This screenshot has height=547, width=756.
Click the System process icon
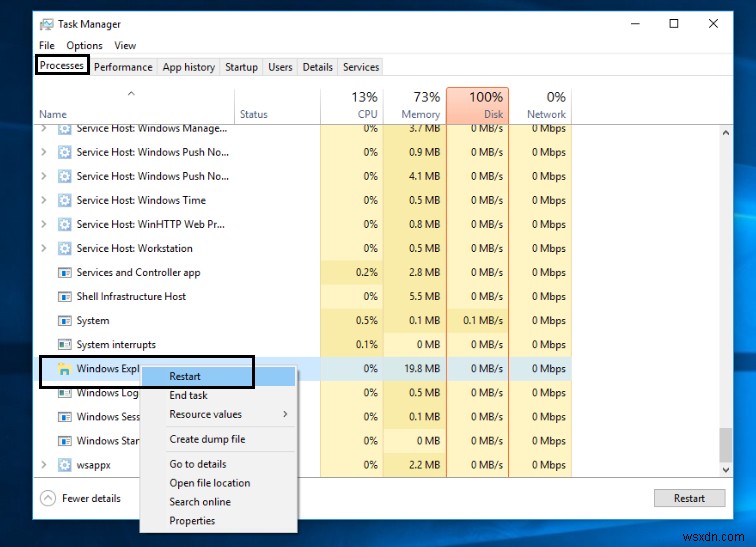point(65,320)
